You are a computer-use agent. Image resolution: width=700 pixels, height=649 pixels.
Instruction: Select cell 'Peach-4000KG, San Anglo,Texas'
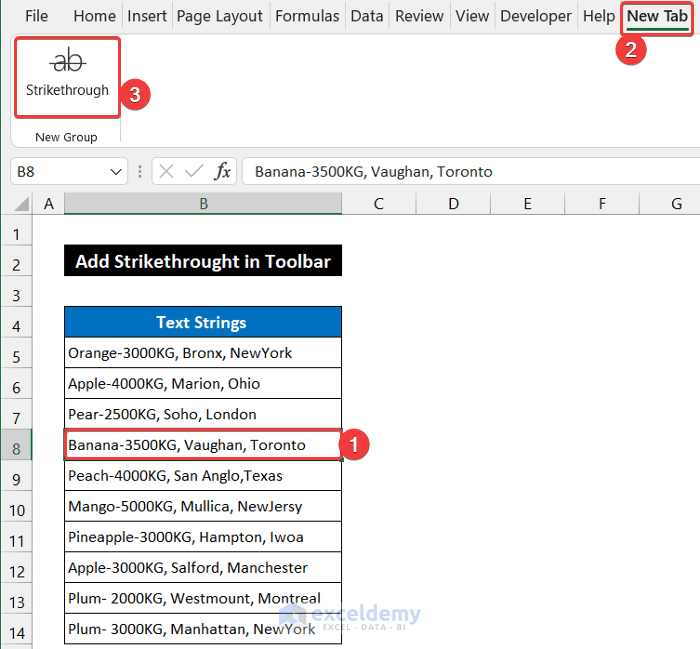pos(203,475)
